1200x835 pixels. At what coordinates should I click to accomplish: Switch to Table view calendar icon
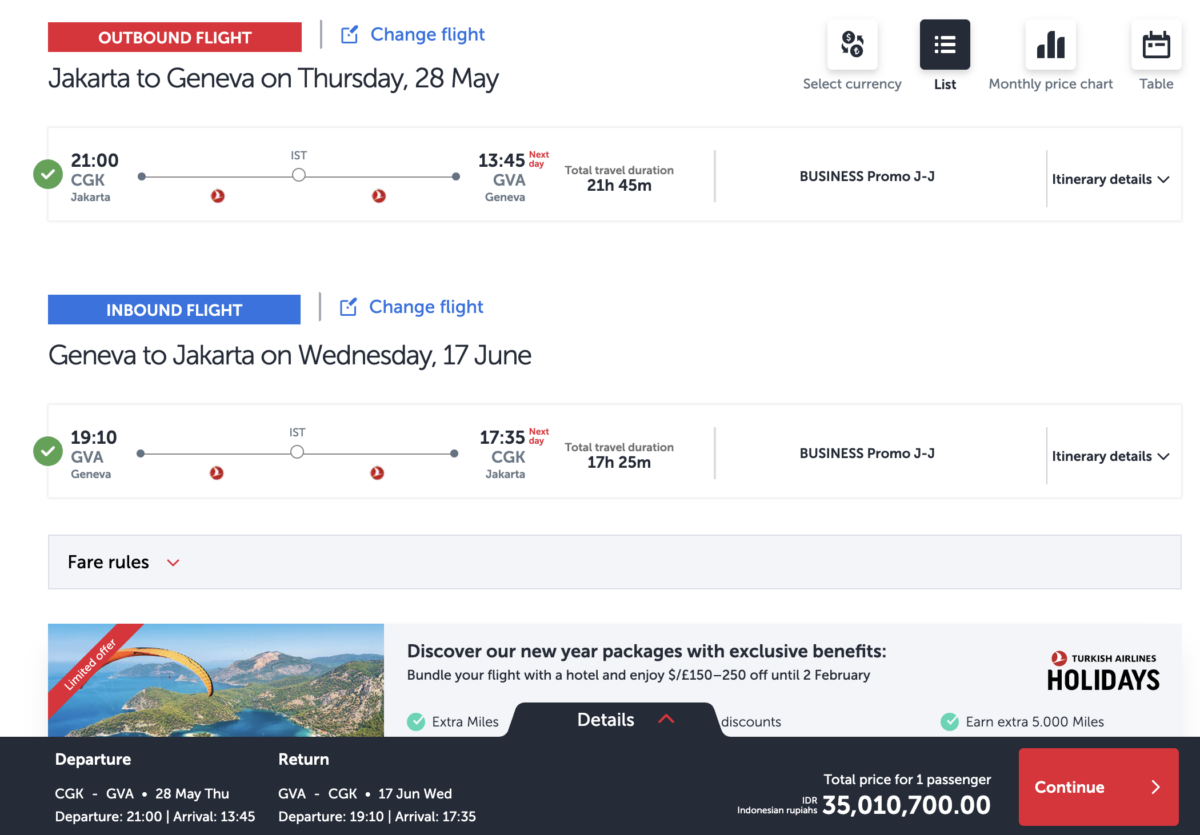click(1156, 45)
